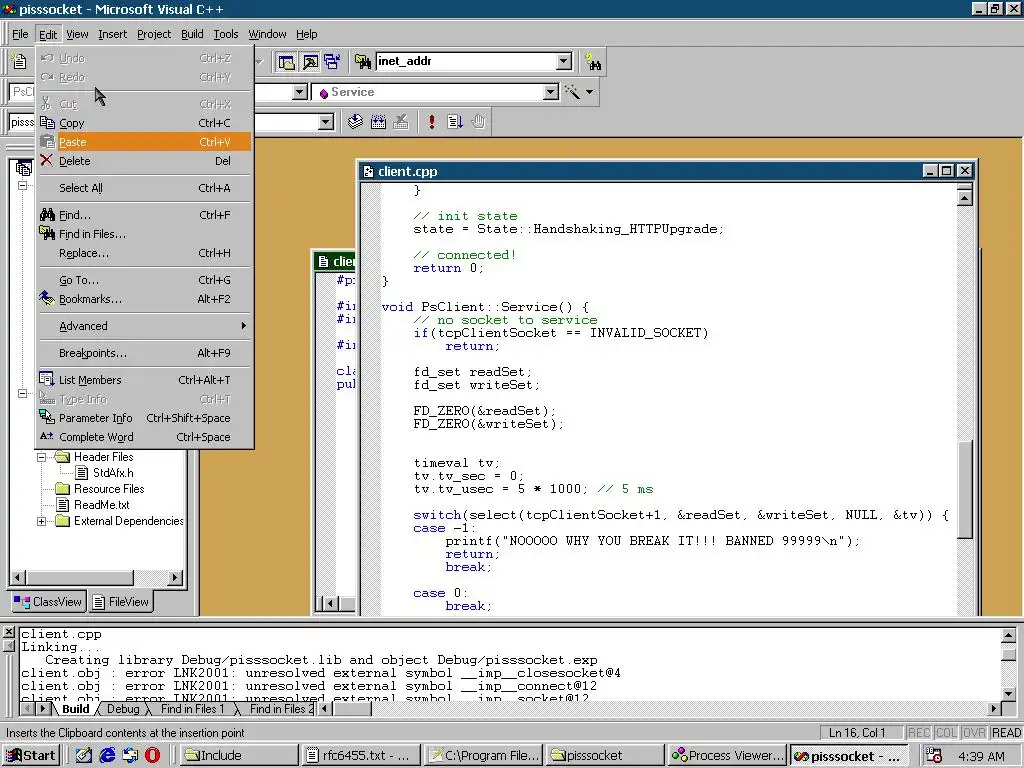Click the client.cpp vertical scrollbar thumb

tap(965, 489)
